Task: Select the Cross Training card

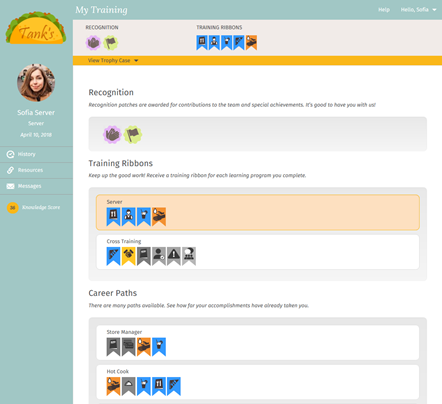Action: pos(258,252)
